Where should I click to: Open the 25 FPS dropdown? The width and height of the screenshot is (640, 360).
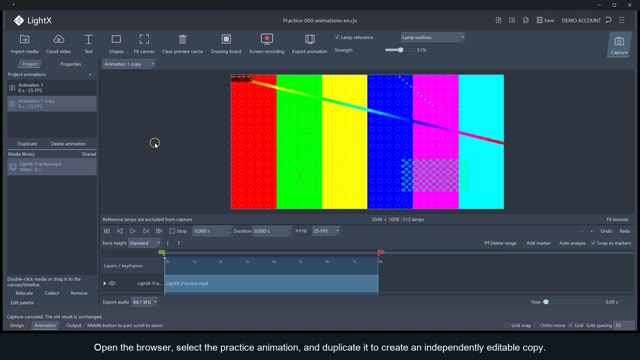326,231
